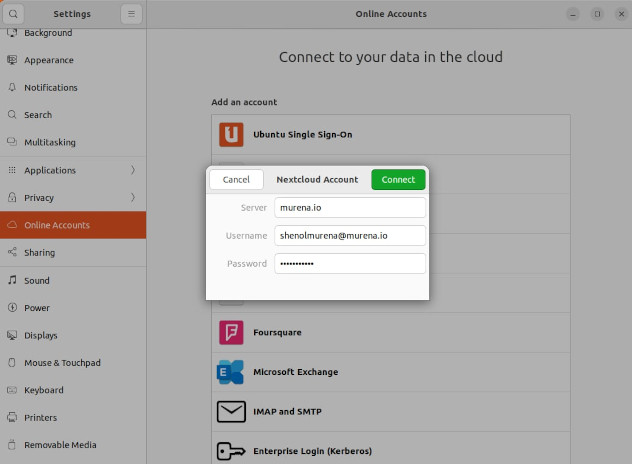Image resolution: width=632 pixels, height=464 pixels.
Task: Click the IMAP and SMTP envelope icon
Action: [x=231, y=411]
